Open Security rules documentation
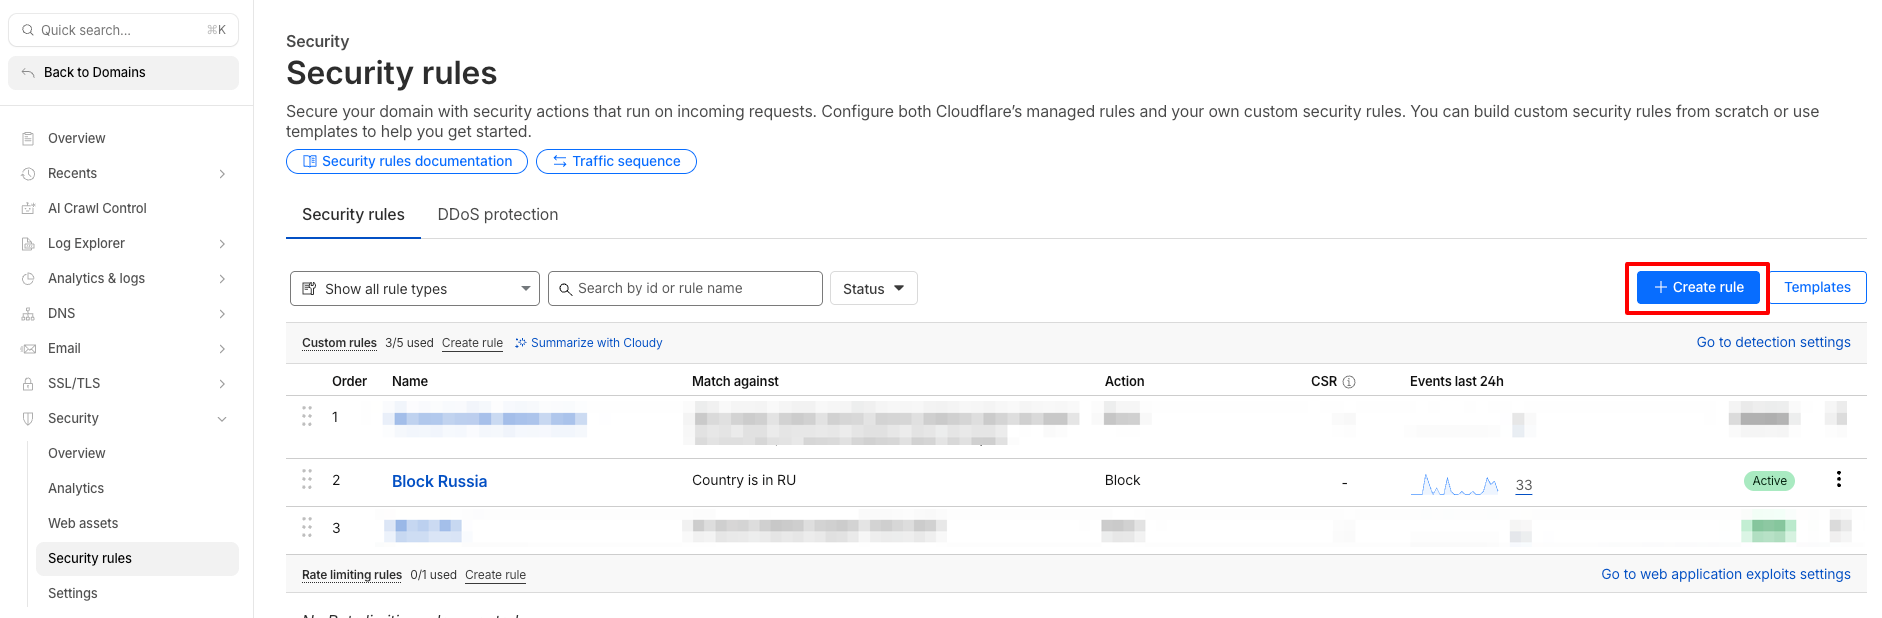The height and width of the screenshot is (618, 1882). [407, 161]
